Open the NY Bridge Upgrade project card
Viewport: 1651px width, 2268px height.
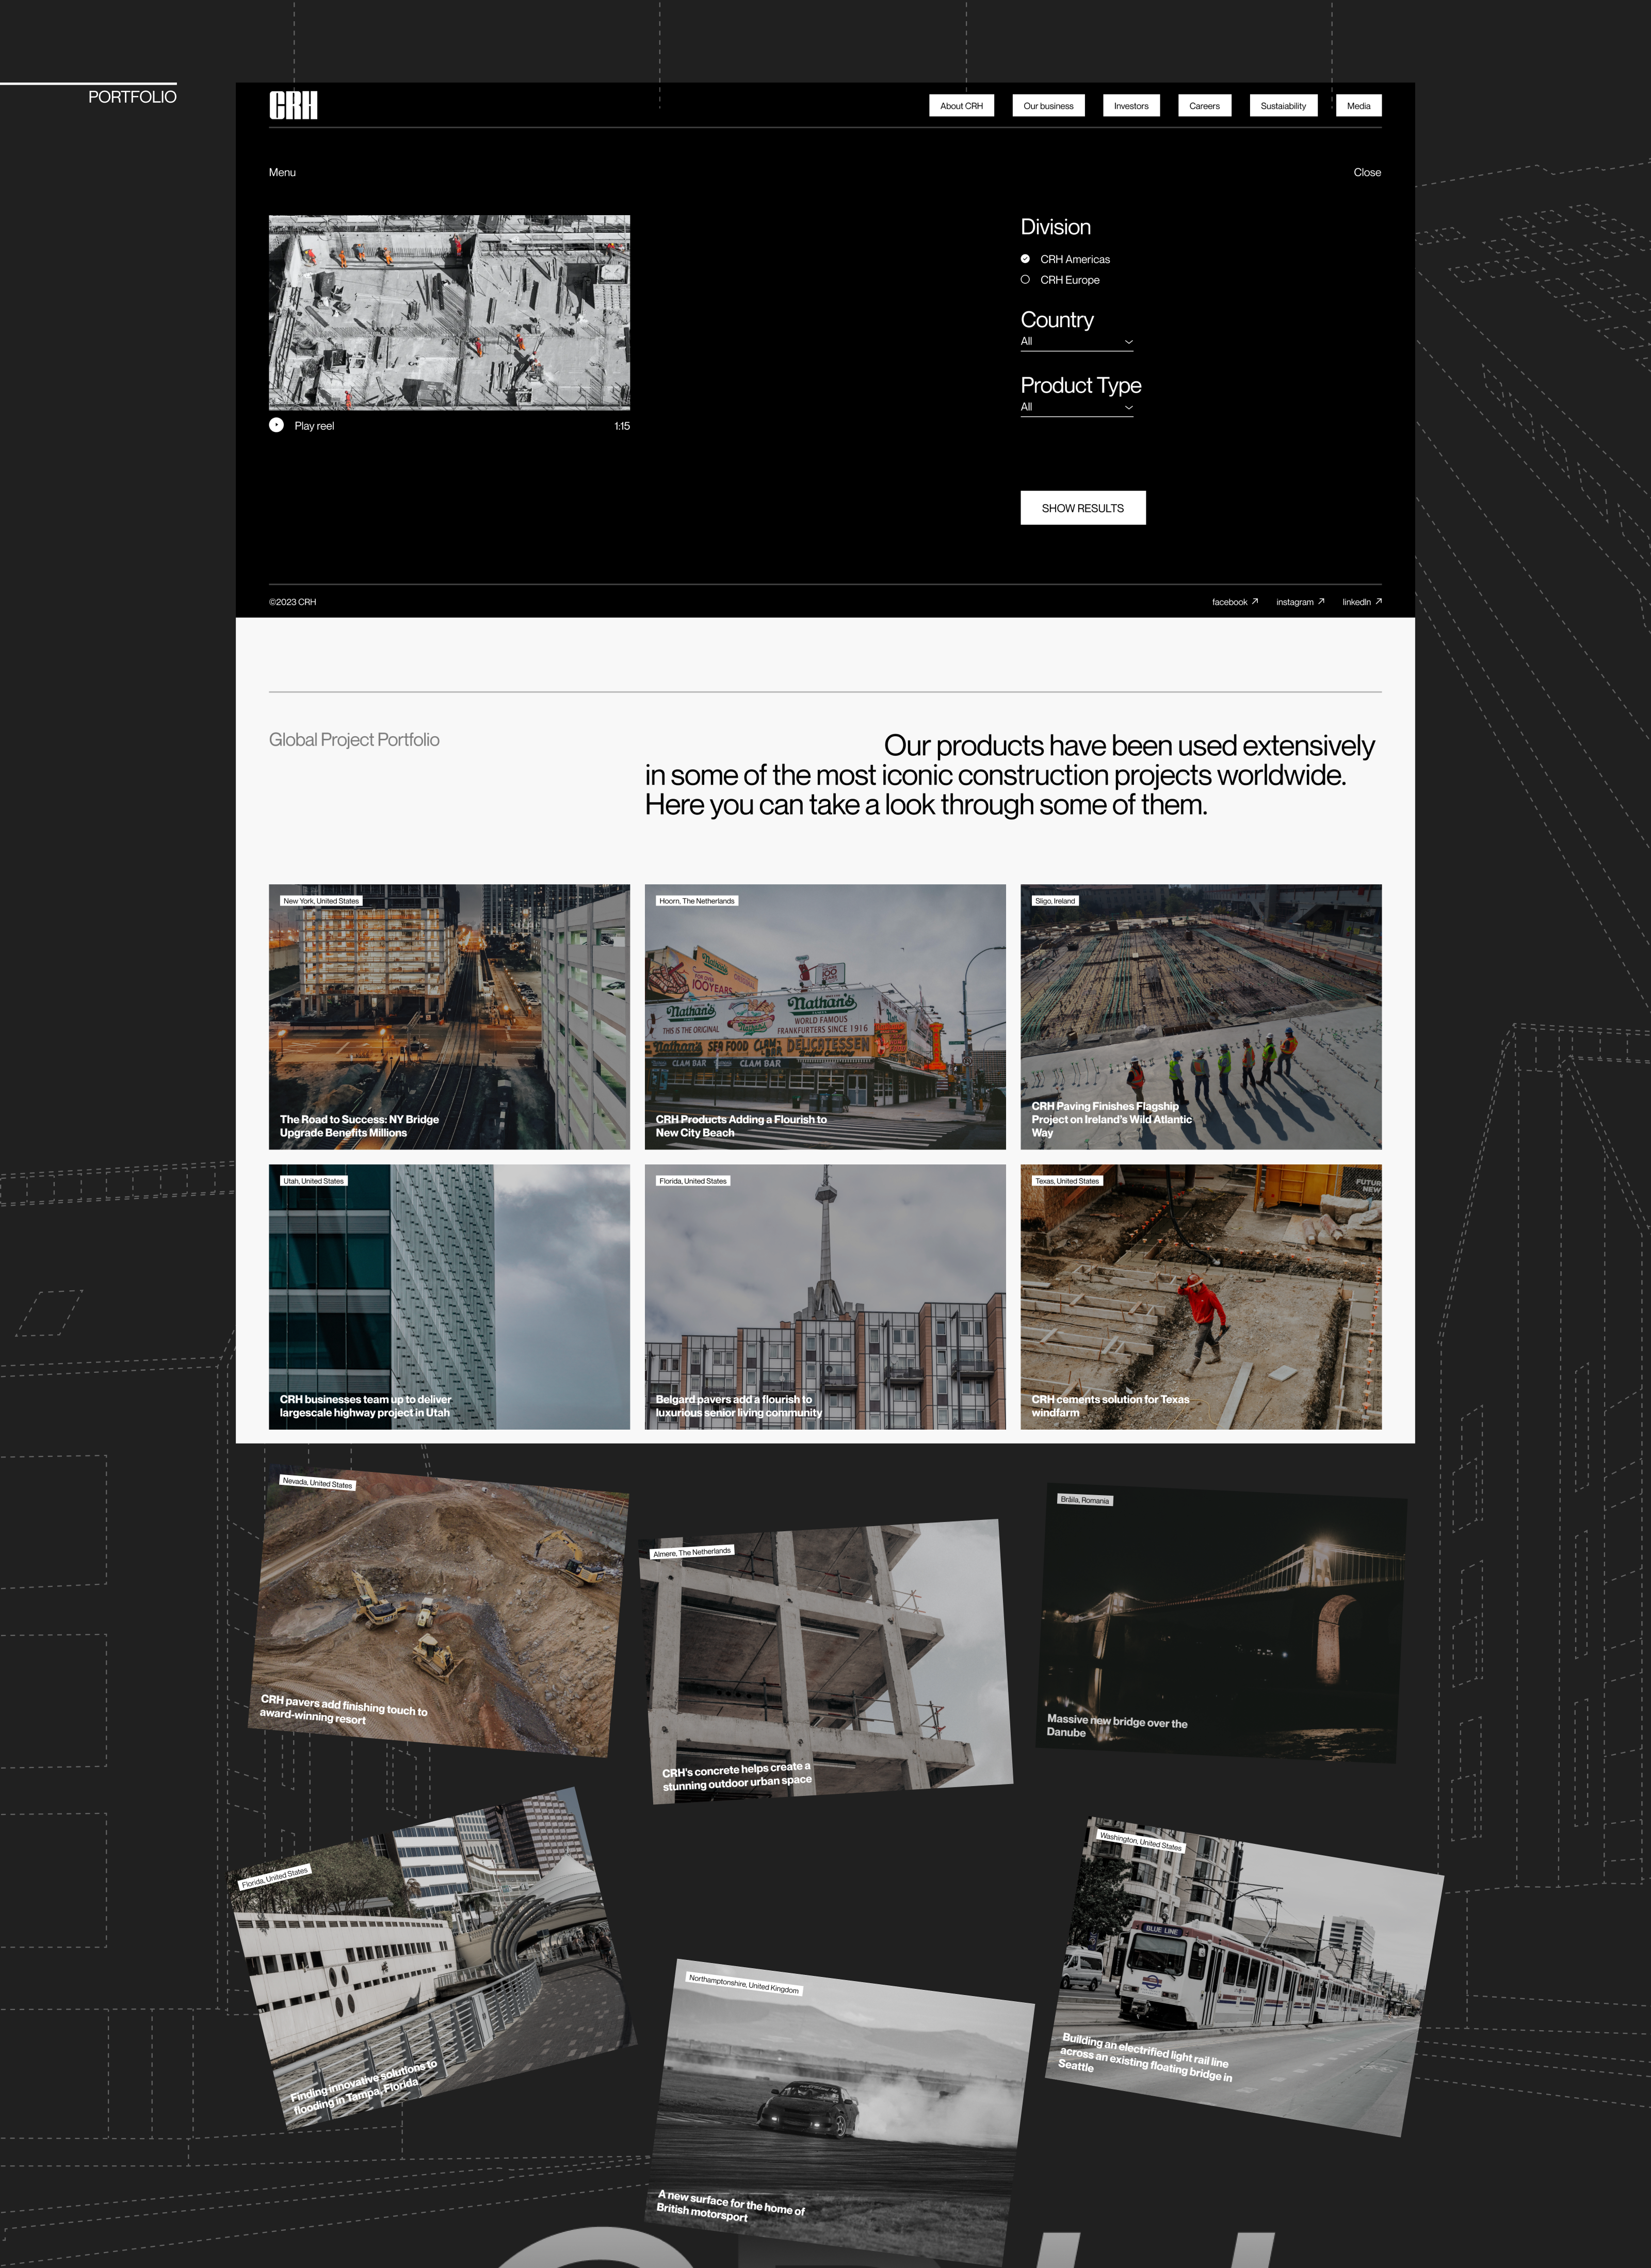point(449,1016)
